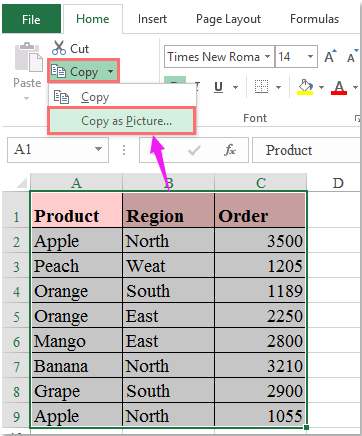Open the font size 14 dropdown

tap(310, 57)
